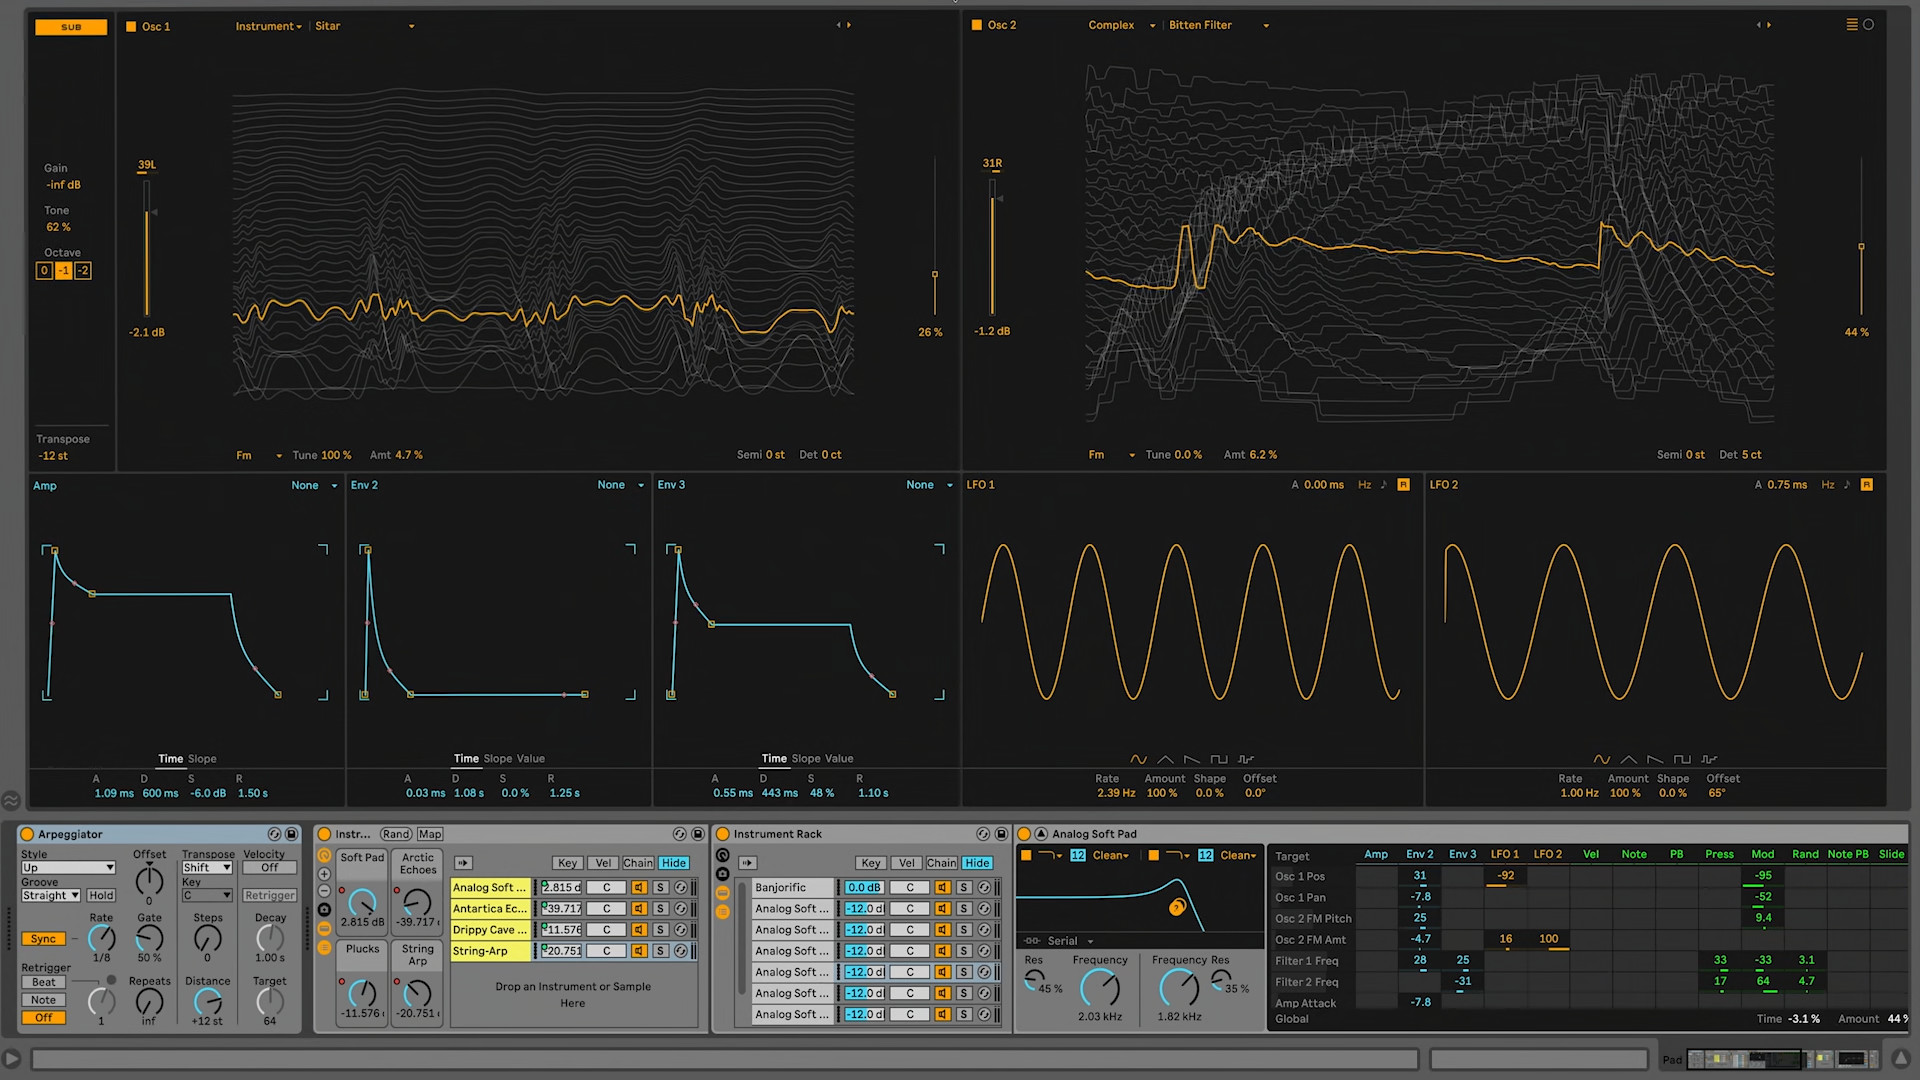Enable Hold next to the Groove selector
Viewport: 1920px width, 1080px height.
(x=101, y=895)
